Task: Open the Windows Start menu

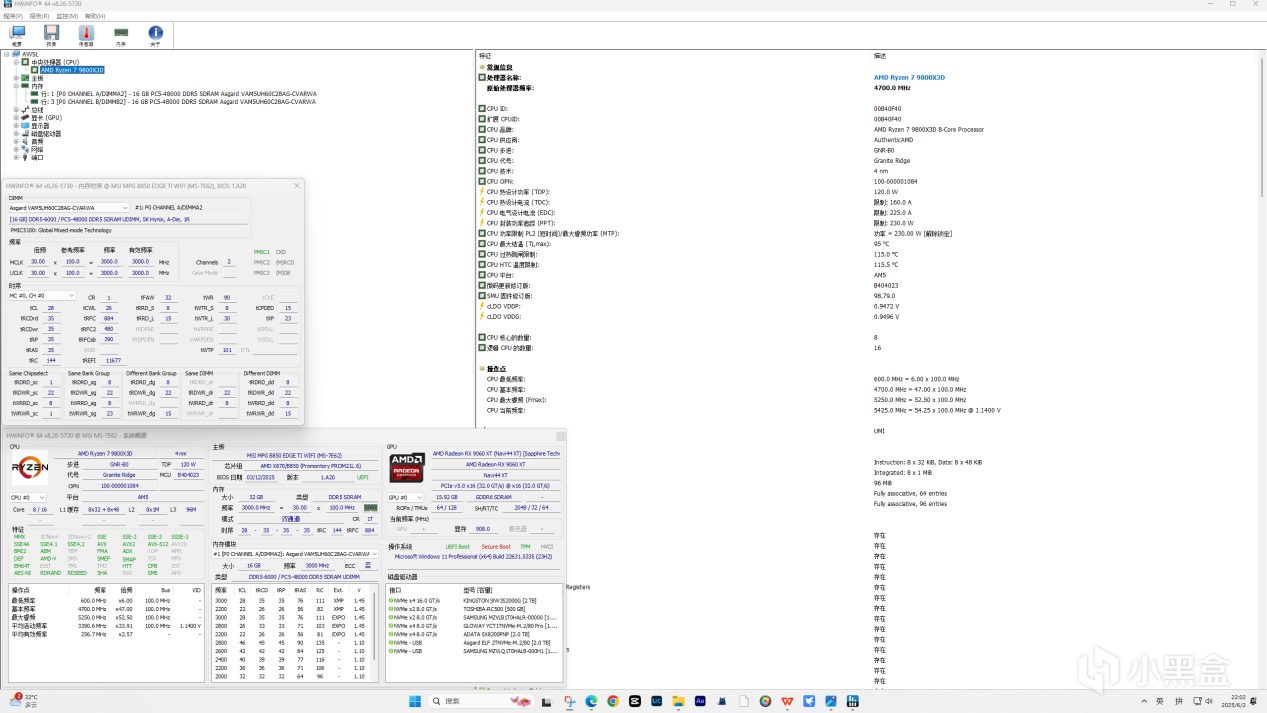Action: point(415,701)
